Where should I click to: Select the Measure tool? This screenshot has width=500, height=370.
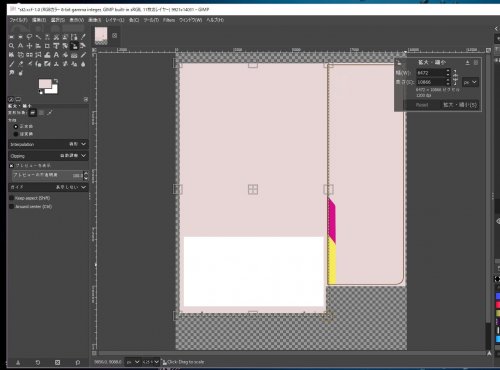tap(20, 46)
